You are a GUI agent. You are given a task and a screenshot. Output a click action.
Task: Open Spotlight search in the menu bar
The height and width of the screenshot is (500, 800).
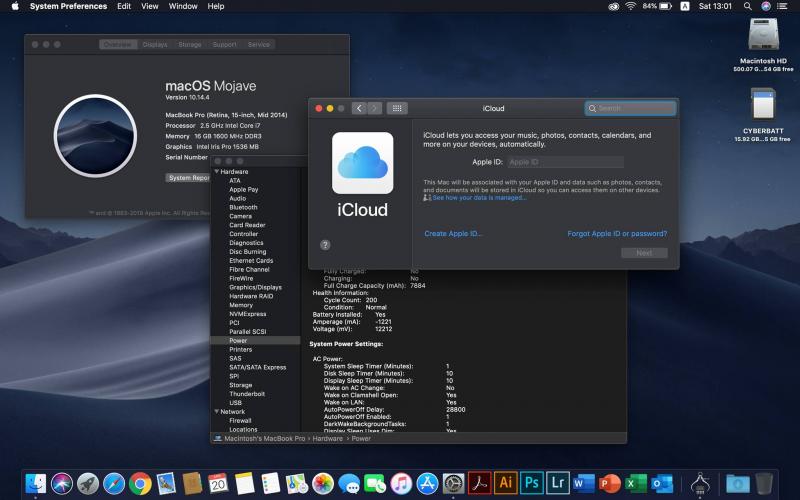pyautogui.click(x=747, y=6)
